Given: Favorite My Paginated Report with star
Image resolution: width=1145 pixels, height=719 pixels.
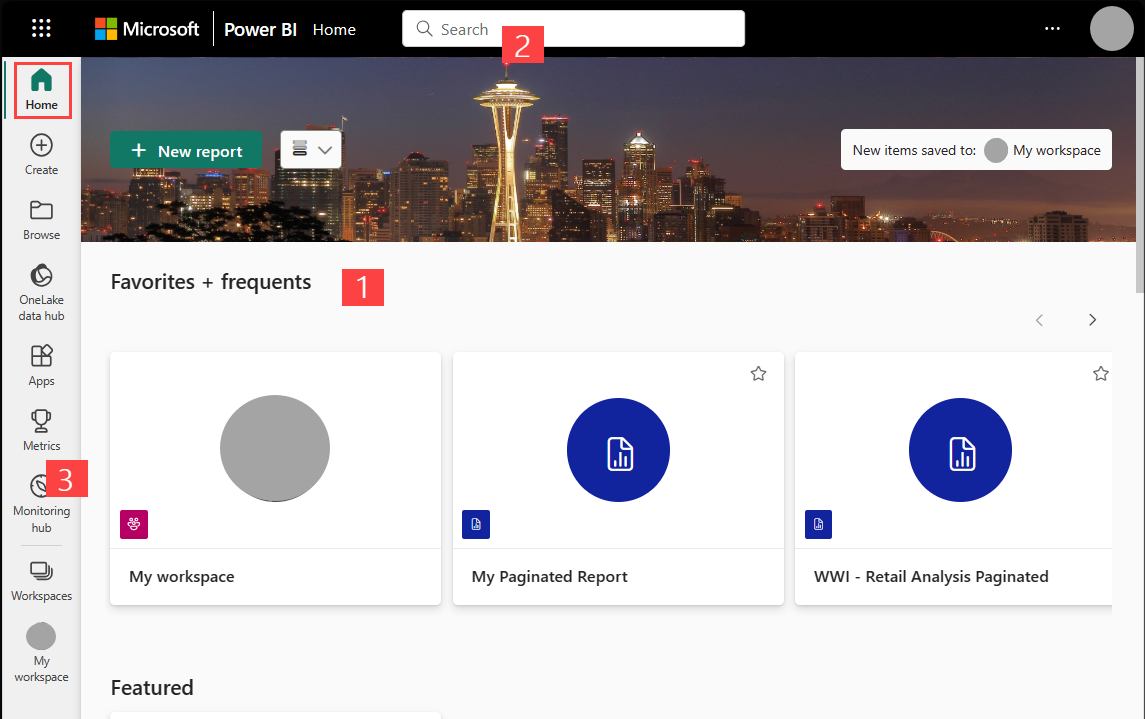Looking at the screenshot, I should (x=759, y=374).
